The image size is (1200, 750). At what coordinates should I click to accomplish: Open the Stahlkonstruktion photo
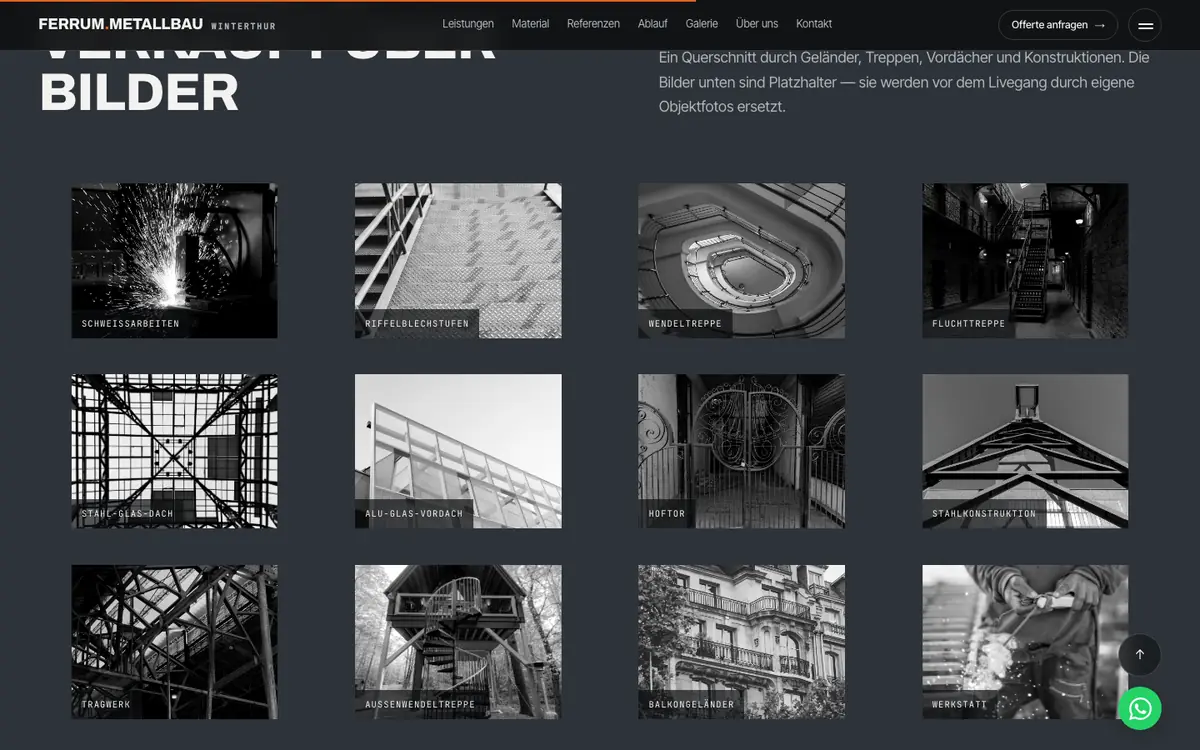pyautogui.click(x=1025, y=451)
